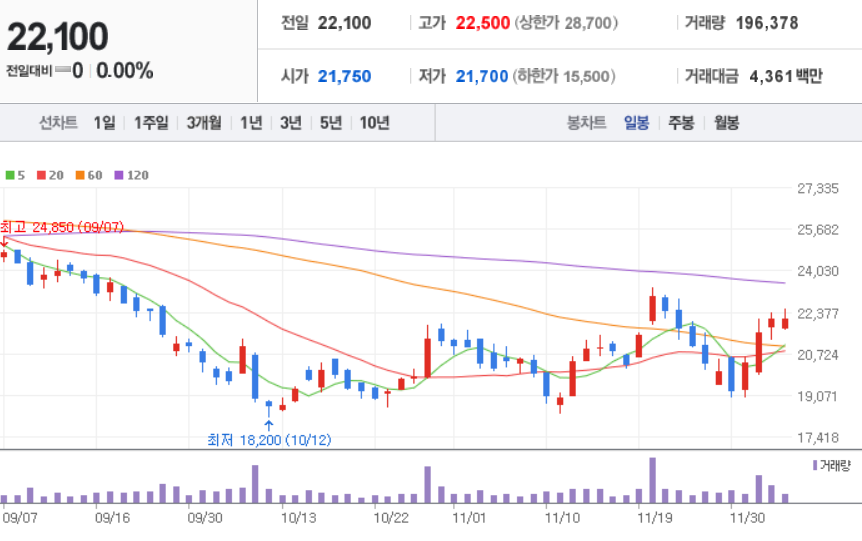Click the 하한가 15,500 text
The image size is (862, 541).
tap(564, 76)
